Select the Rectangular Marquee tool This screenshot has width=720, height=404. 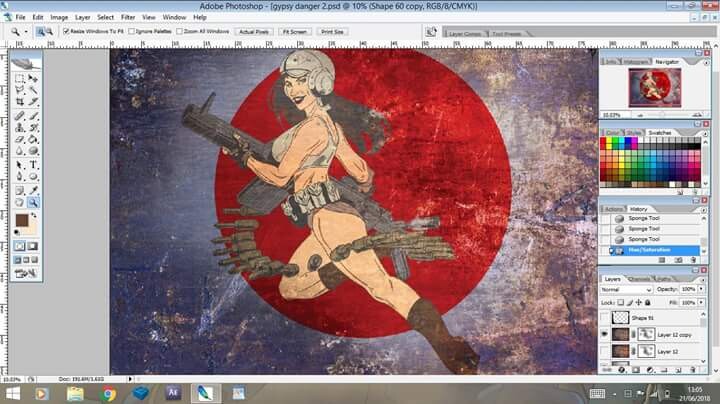[19, 79]
